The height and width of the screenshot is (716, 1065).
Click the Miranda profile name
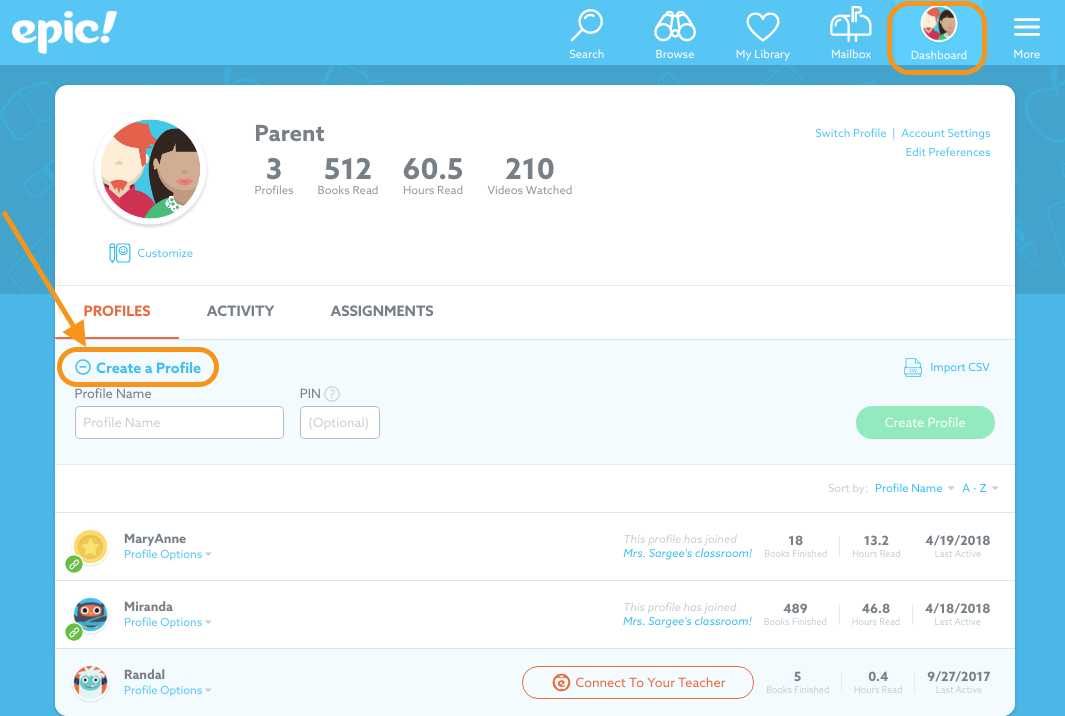pos(148,607)
